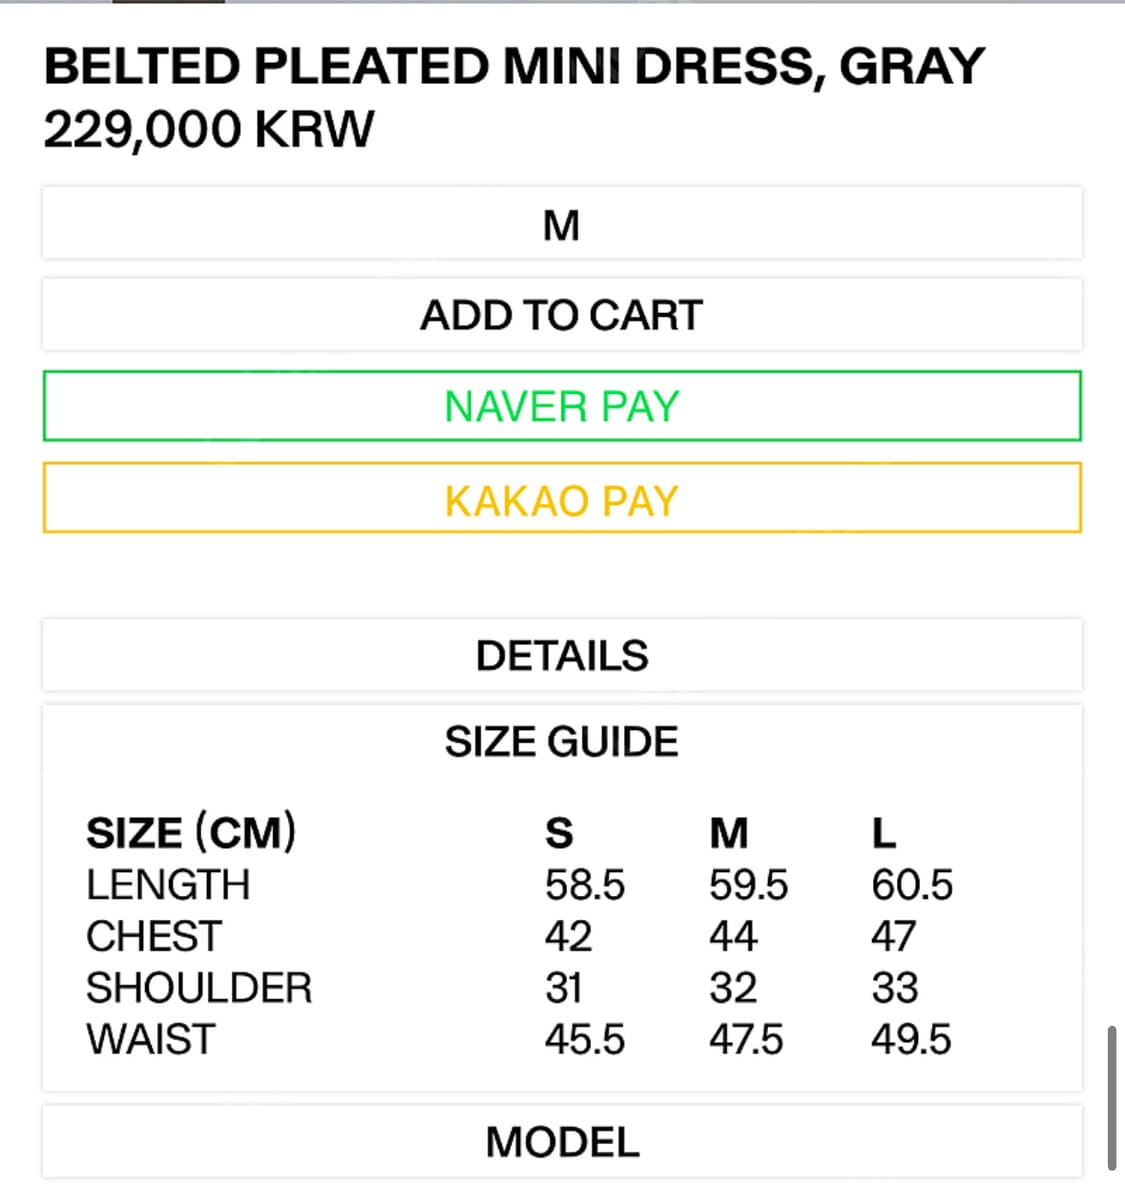Screen dimensions: 1125x1187
Task: Expand the DETAILS section
Action: click(561, 656)
